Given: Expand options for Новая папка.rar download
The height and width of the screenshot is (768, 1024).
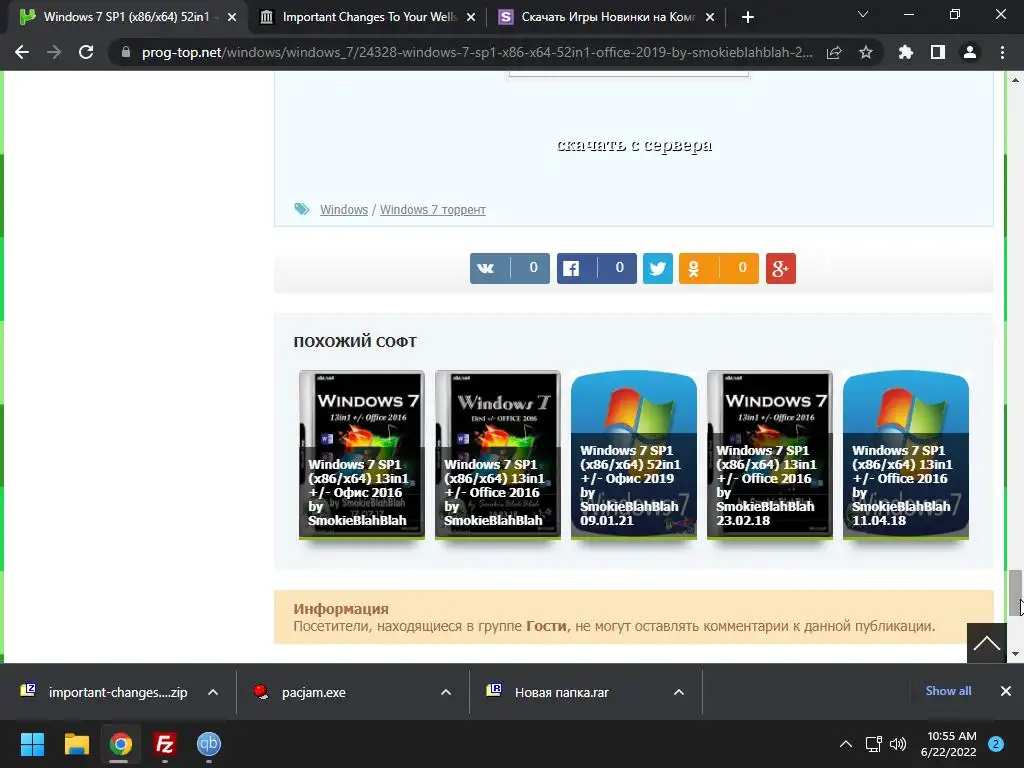Looking at the screenshot, I should [x=679, y=692].
